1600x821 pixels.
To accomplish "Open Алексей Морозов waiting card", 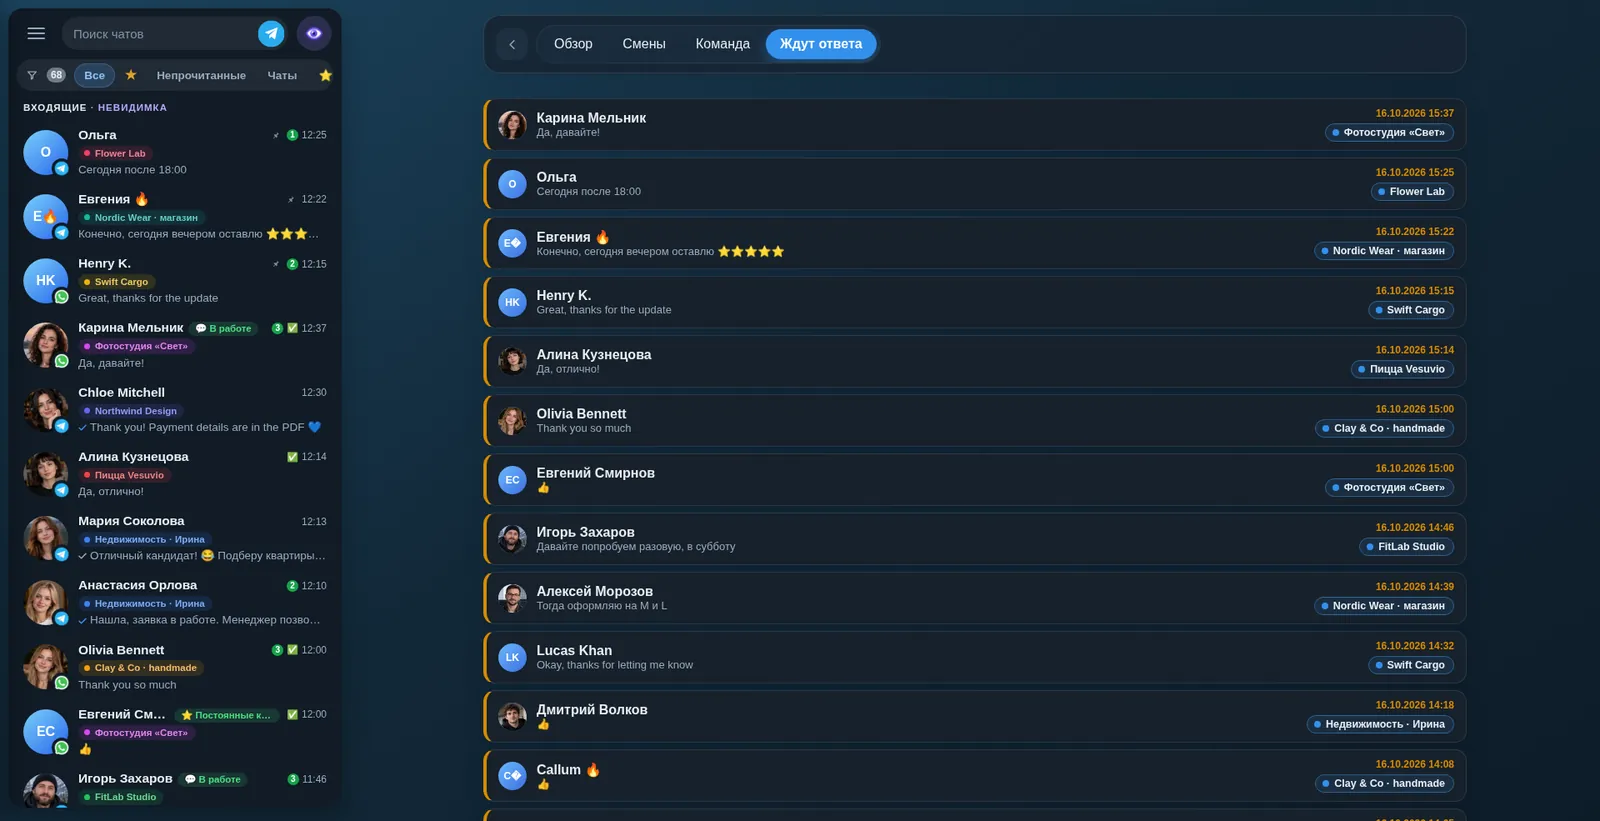I will click(x=975, y=598).
